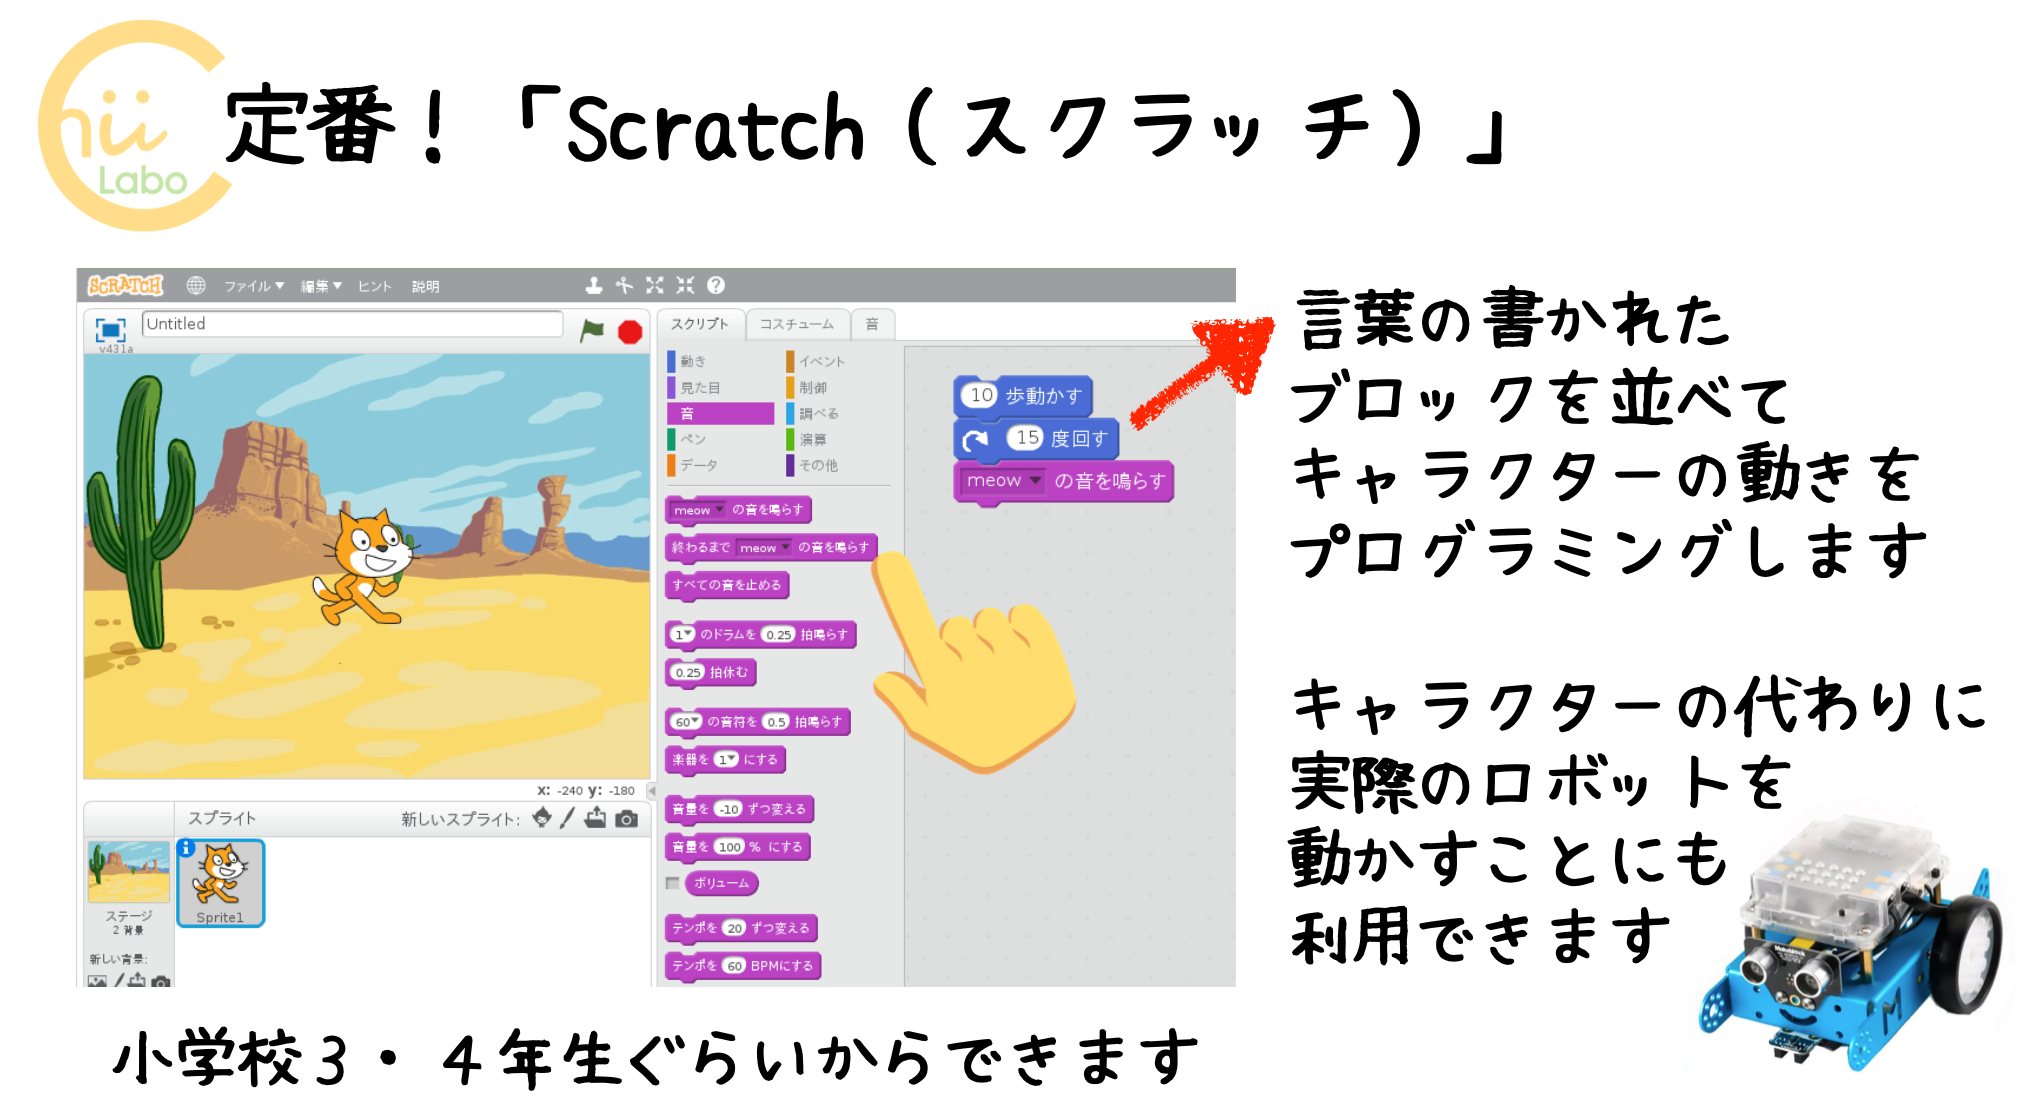Switch to the コスチューム tab
Viewport: 2028px width, 1118px height.
tap(797, 323)
